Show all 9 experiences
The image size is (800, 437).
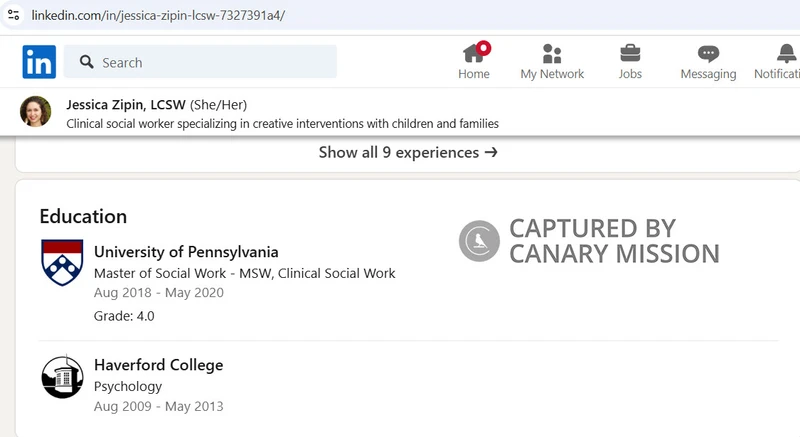[x=408, y=152]
